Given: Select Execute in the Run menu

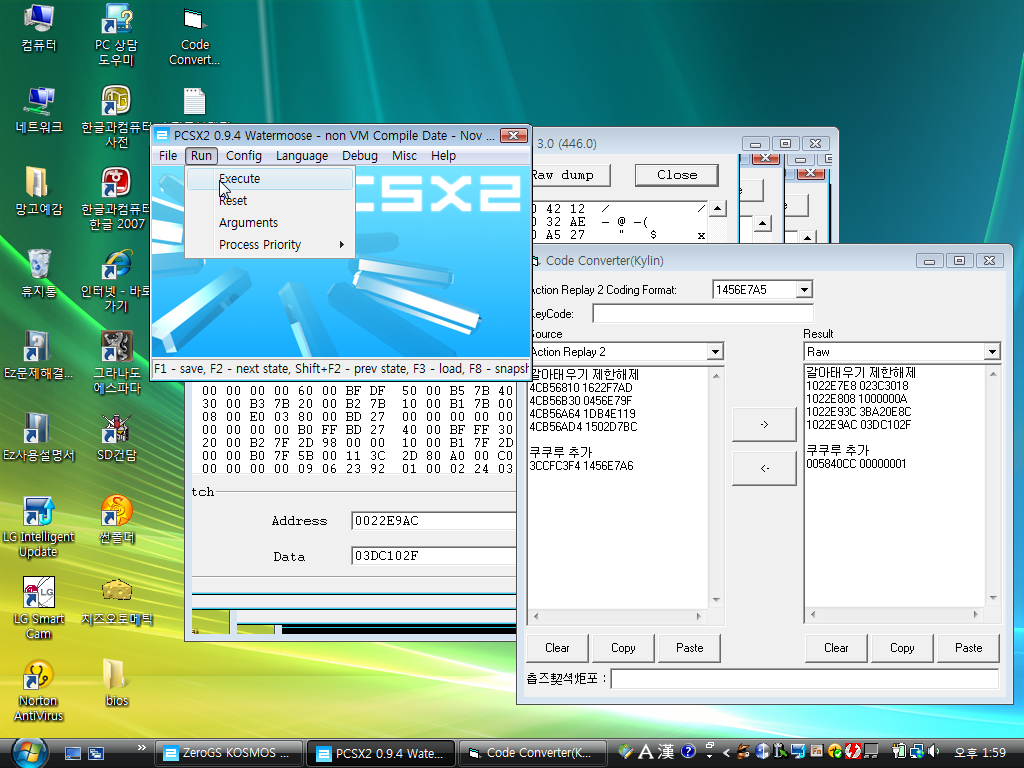Looking at the screenshot, I should [x=270, y=178].
